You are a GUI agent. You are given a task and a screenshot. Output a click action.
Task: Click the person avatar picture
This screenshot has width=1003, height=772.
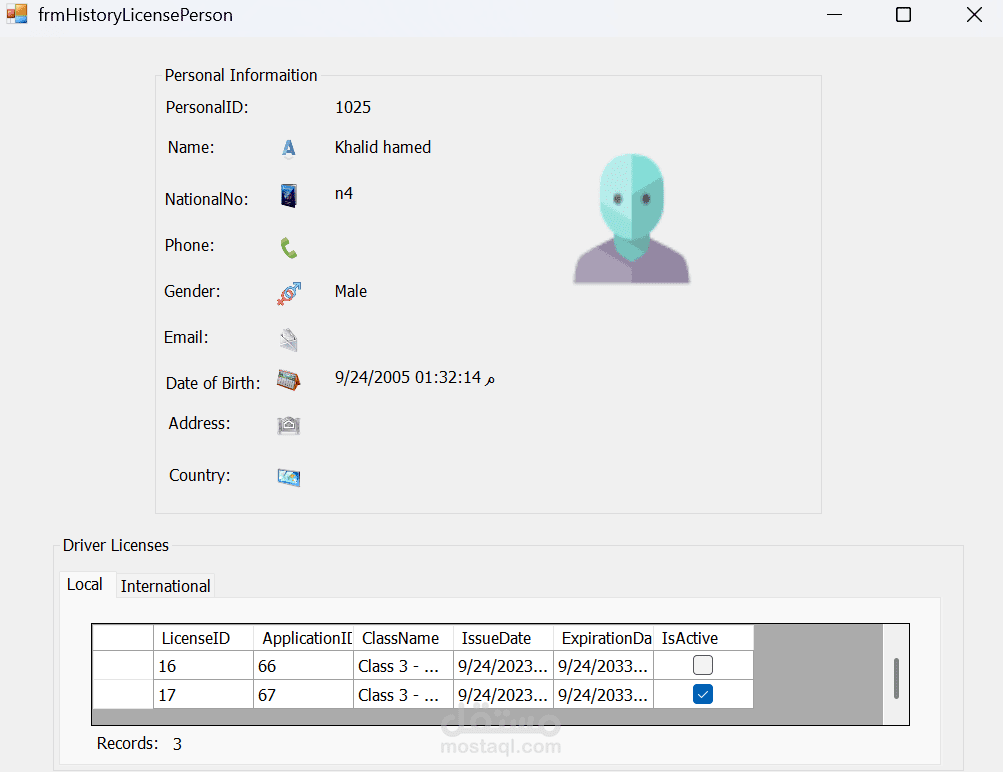pos(631,219)
